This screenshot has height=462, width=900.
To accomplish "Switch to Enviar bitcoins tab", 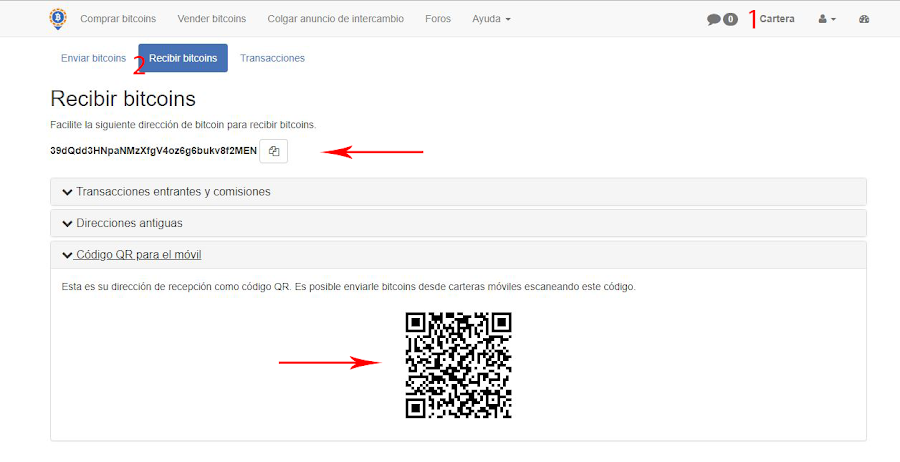I will (x=94, y=58).
